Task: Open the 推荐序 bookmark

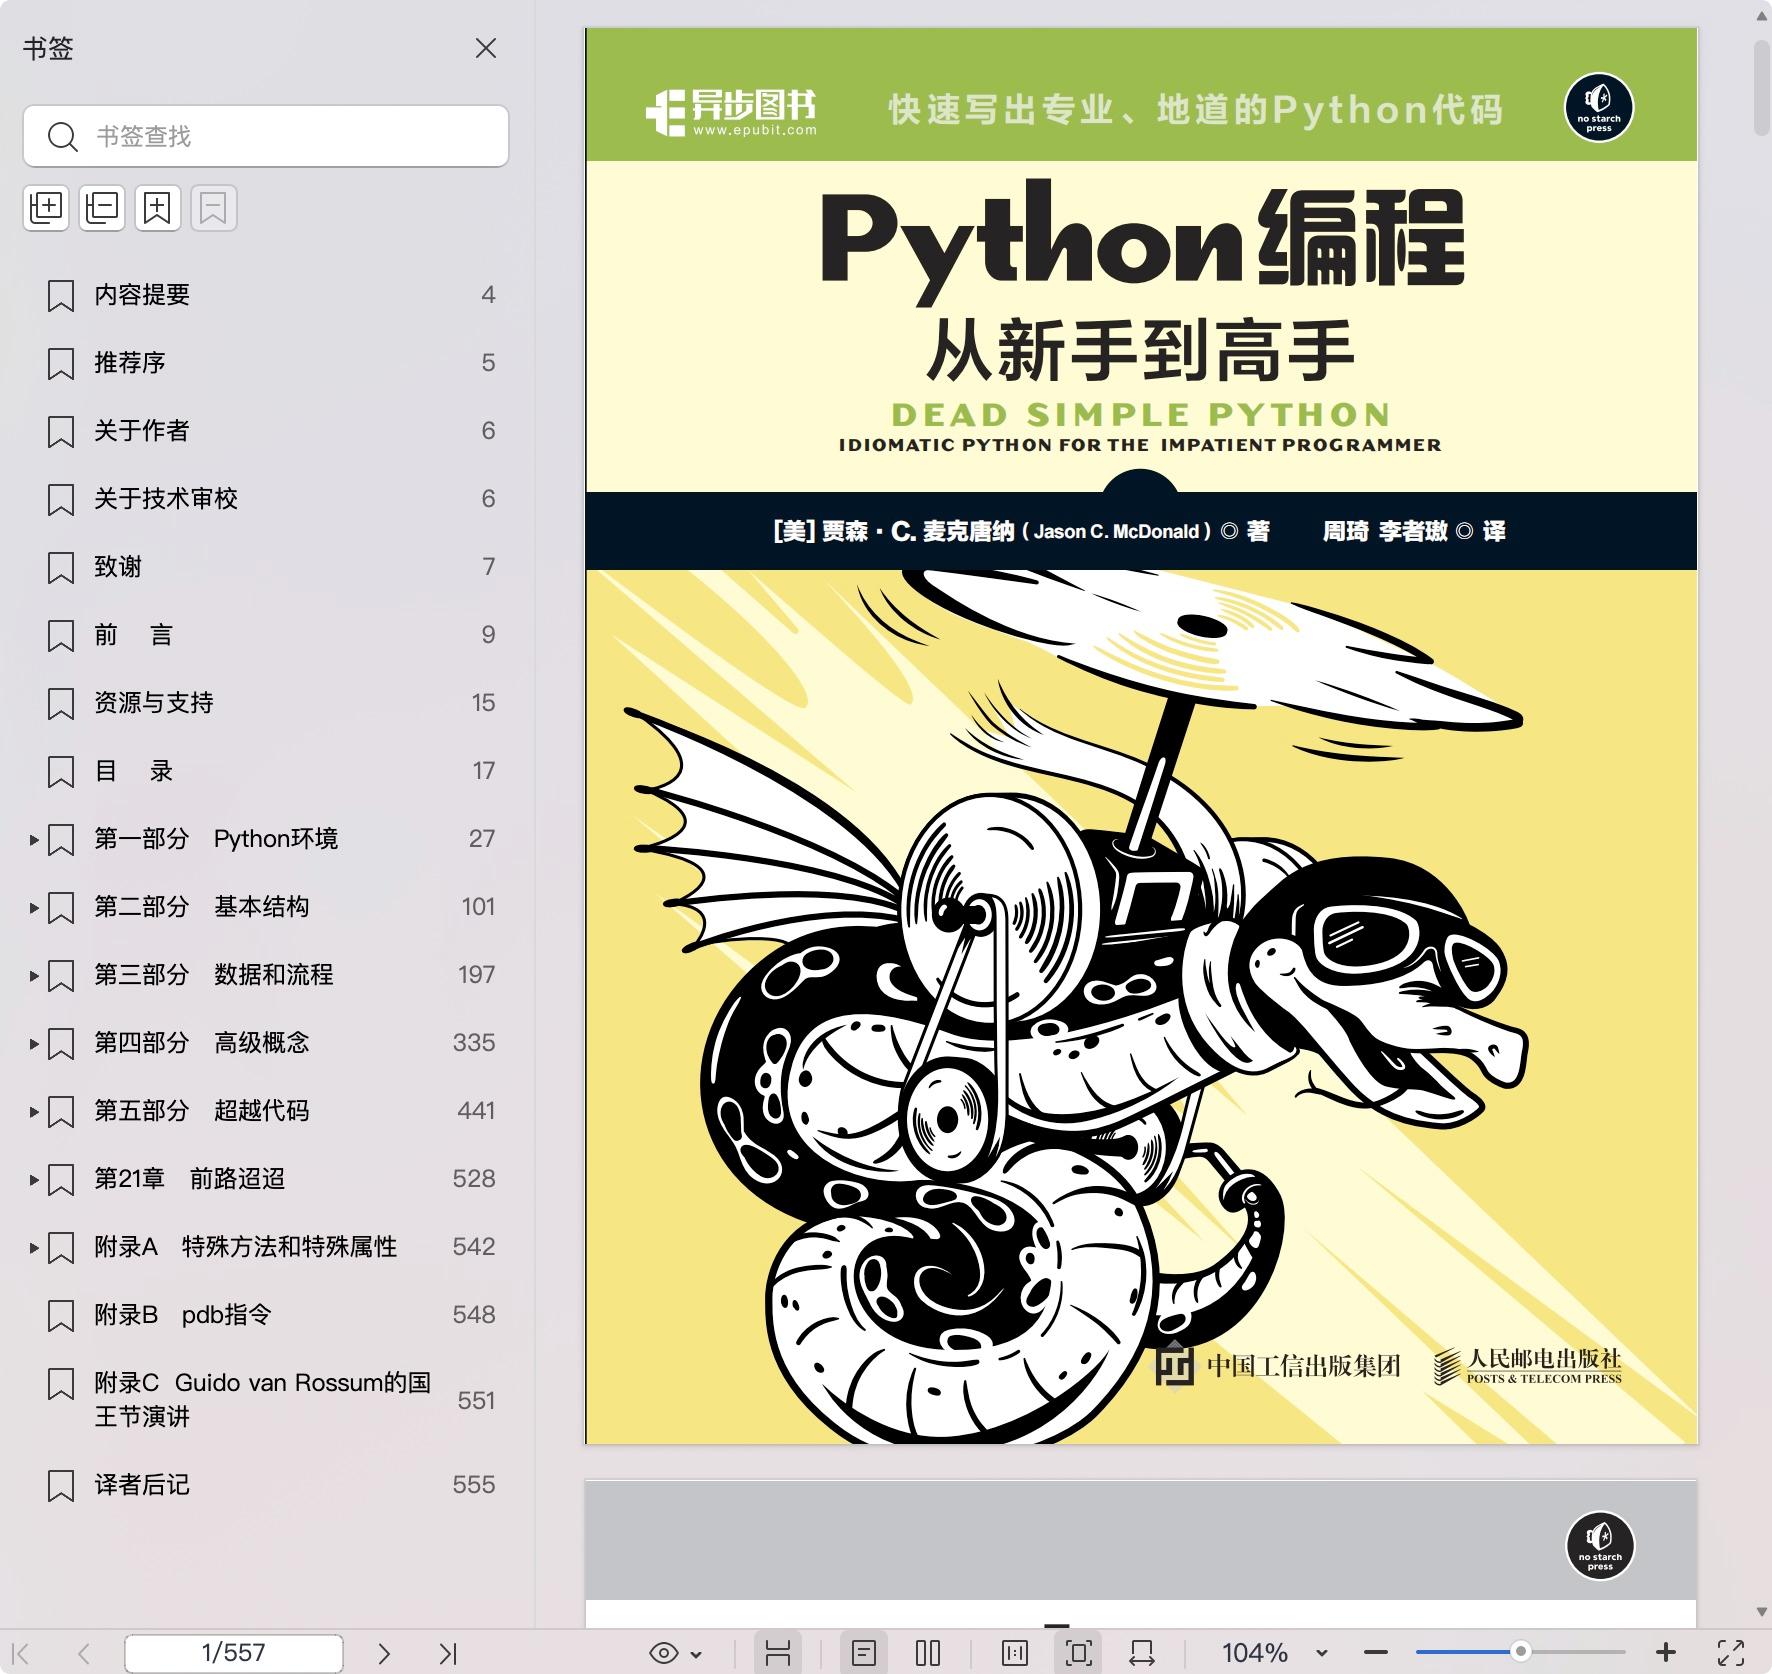Action: [x=130, y=362]
